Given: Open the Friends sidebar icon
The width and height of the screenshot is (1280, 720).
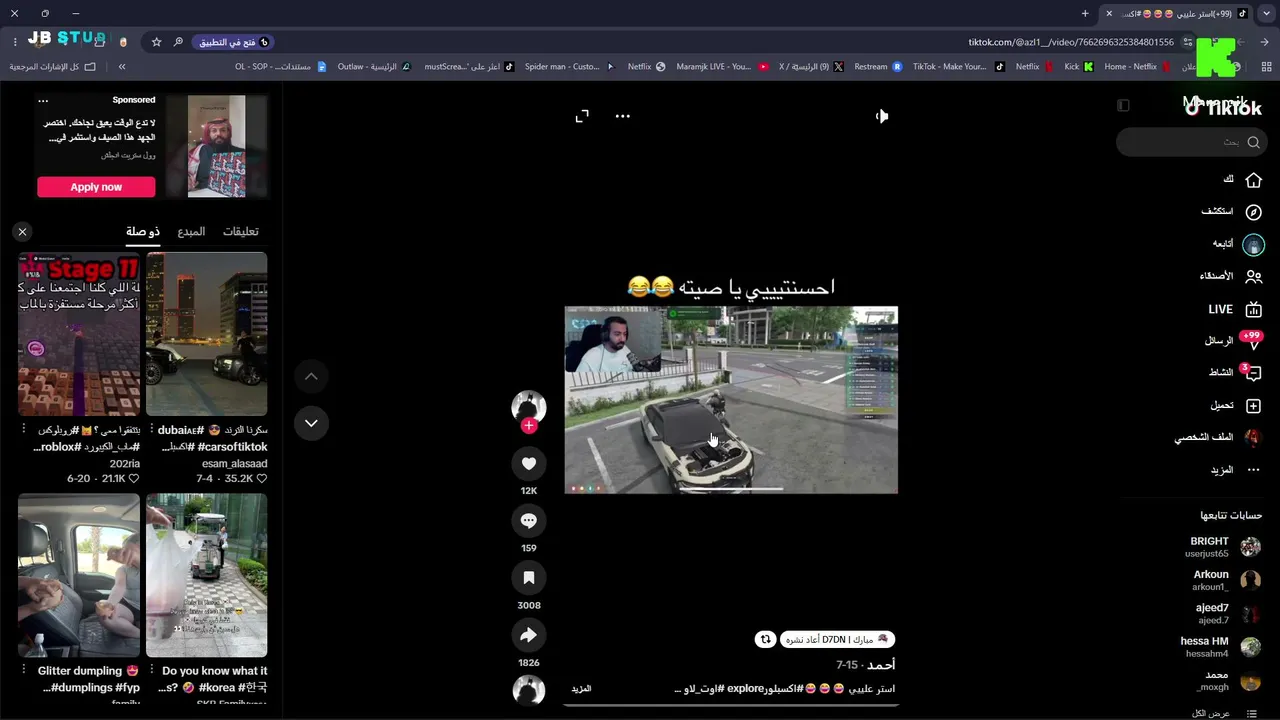Looking at the screenshot, I should [x=1253, y=276].
